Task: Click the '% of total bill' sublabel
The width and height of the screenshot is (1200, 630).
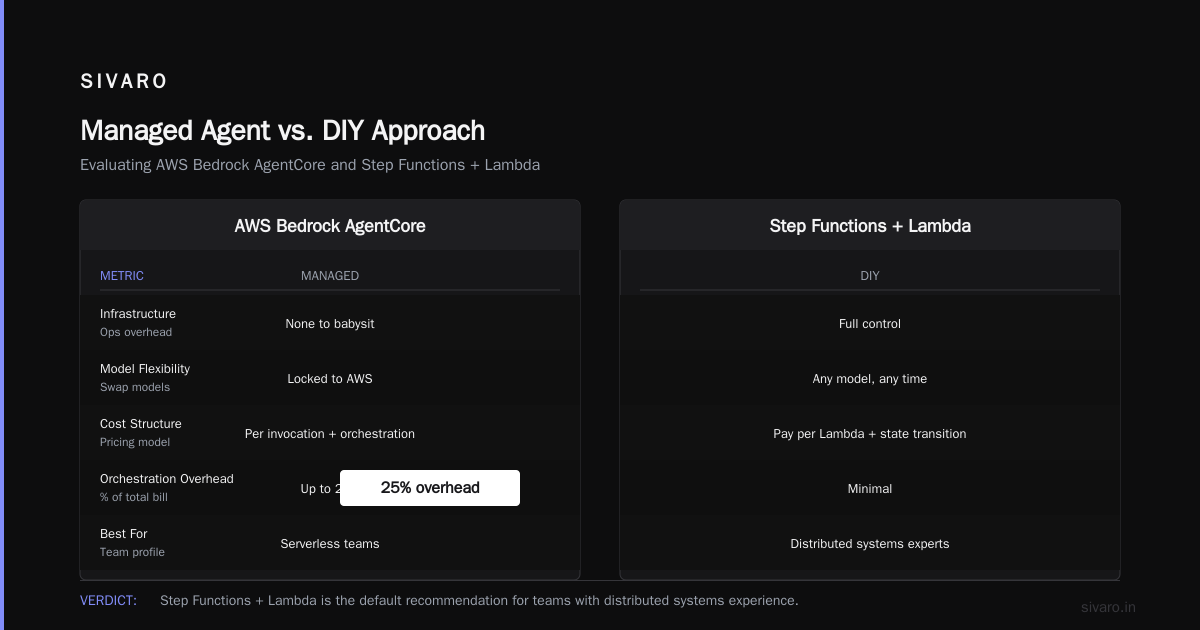Action: tap(136, 497)
